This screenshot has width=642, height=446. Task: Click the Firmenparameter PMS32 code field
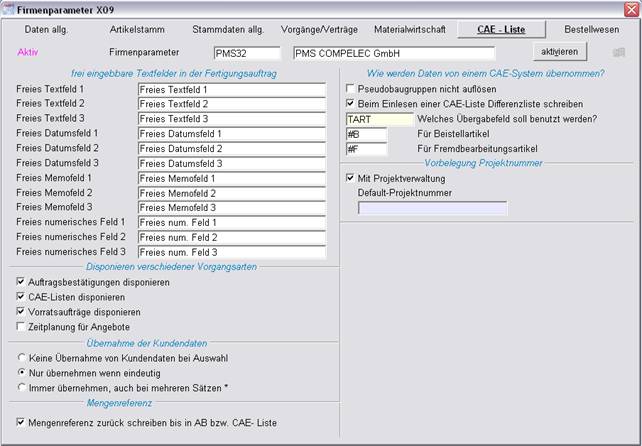(247, 53)
